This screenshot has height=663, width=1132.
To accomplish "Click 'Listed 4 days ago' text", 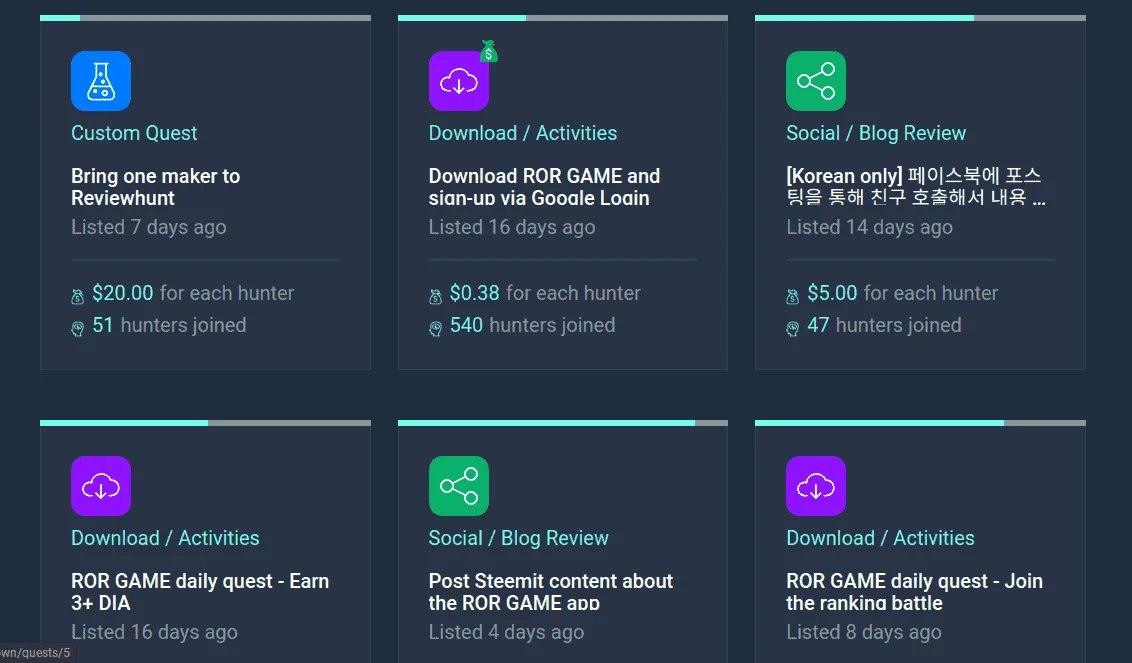I will tap(506, 633).
